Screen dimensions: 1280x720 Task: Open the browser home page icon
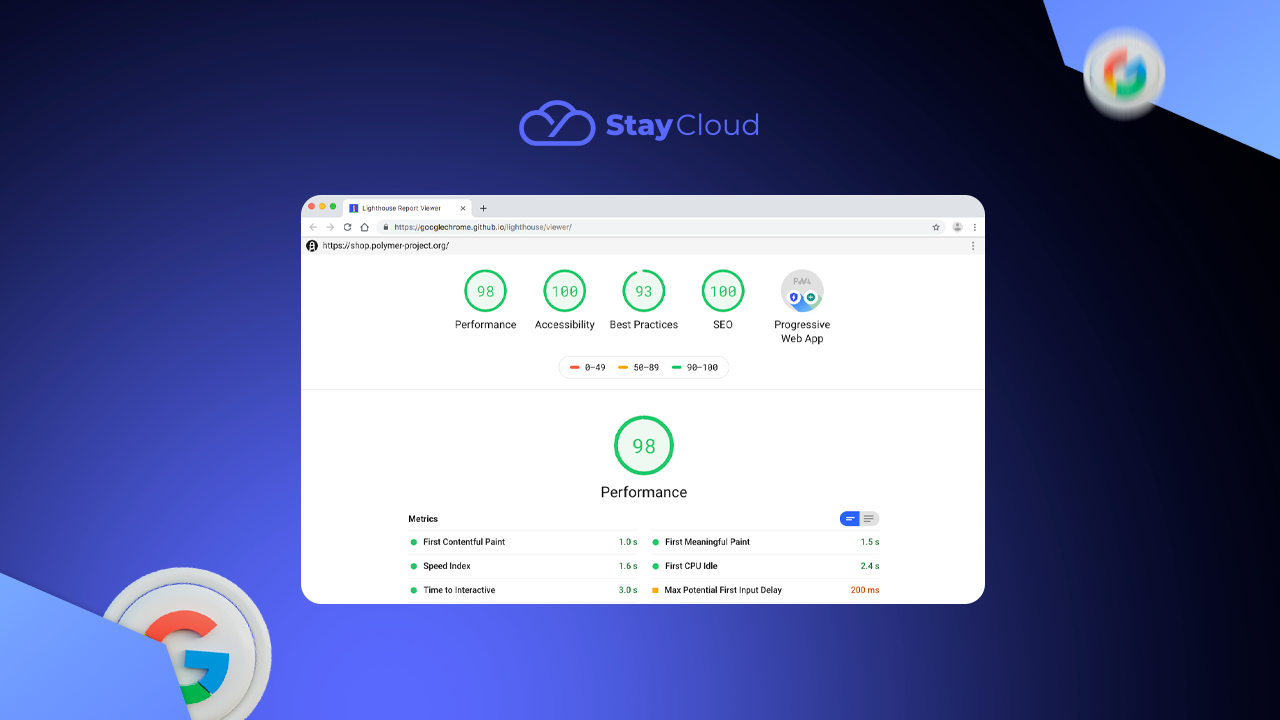point(364,227)
